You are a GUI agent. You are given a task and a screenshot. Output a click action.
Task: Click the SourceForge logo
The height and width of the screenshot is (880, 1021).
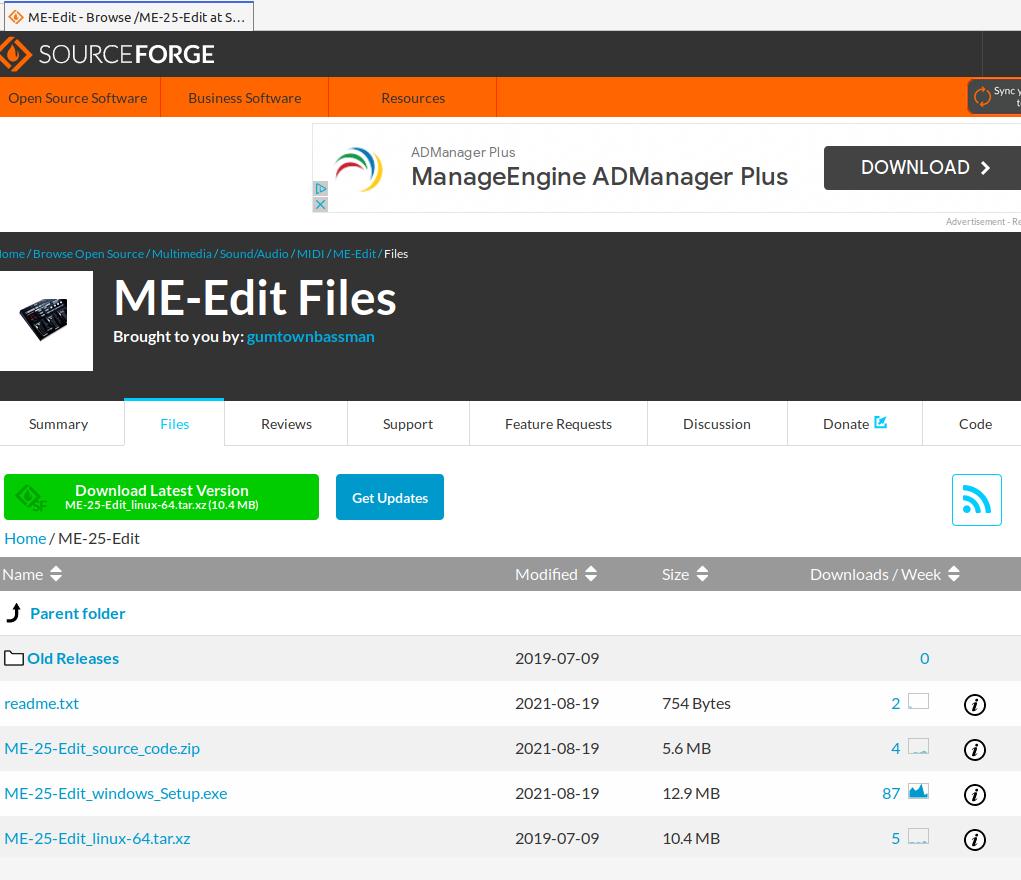107,54
